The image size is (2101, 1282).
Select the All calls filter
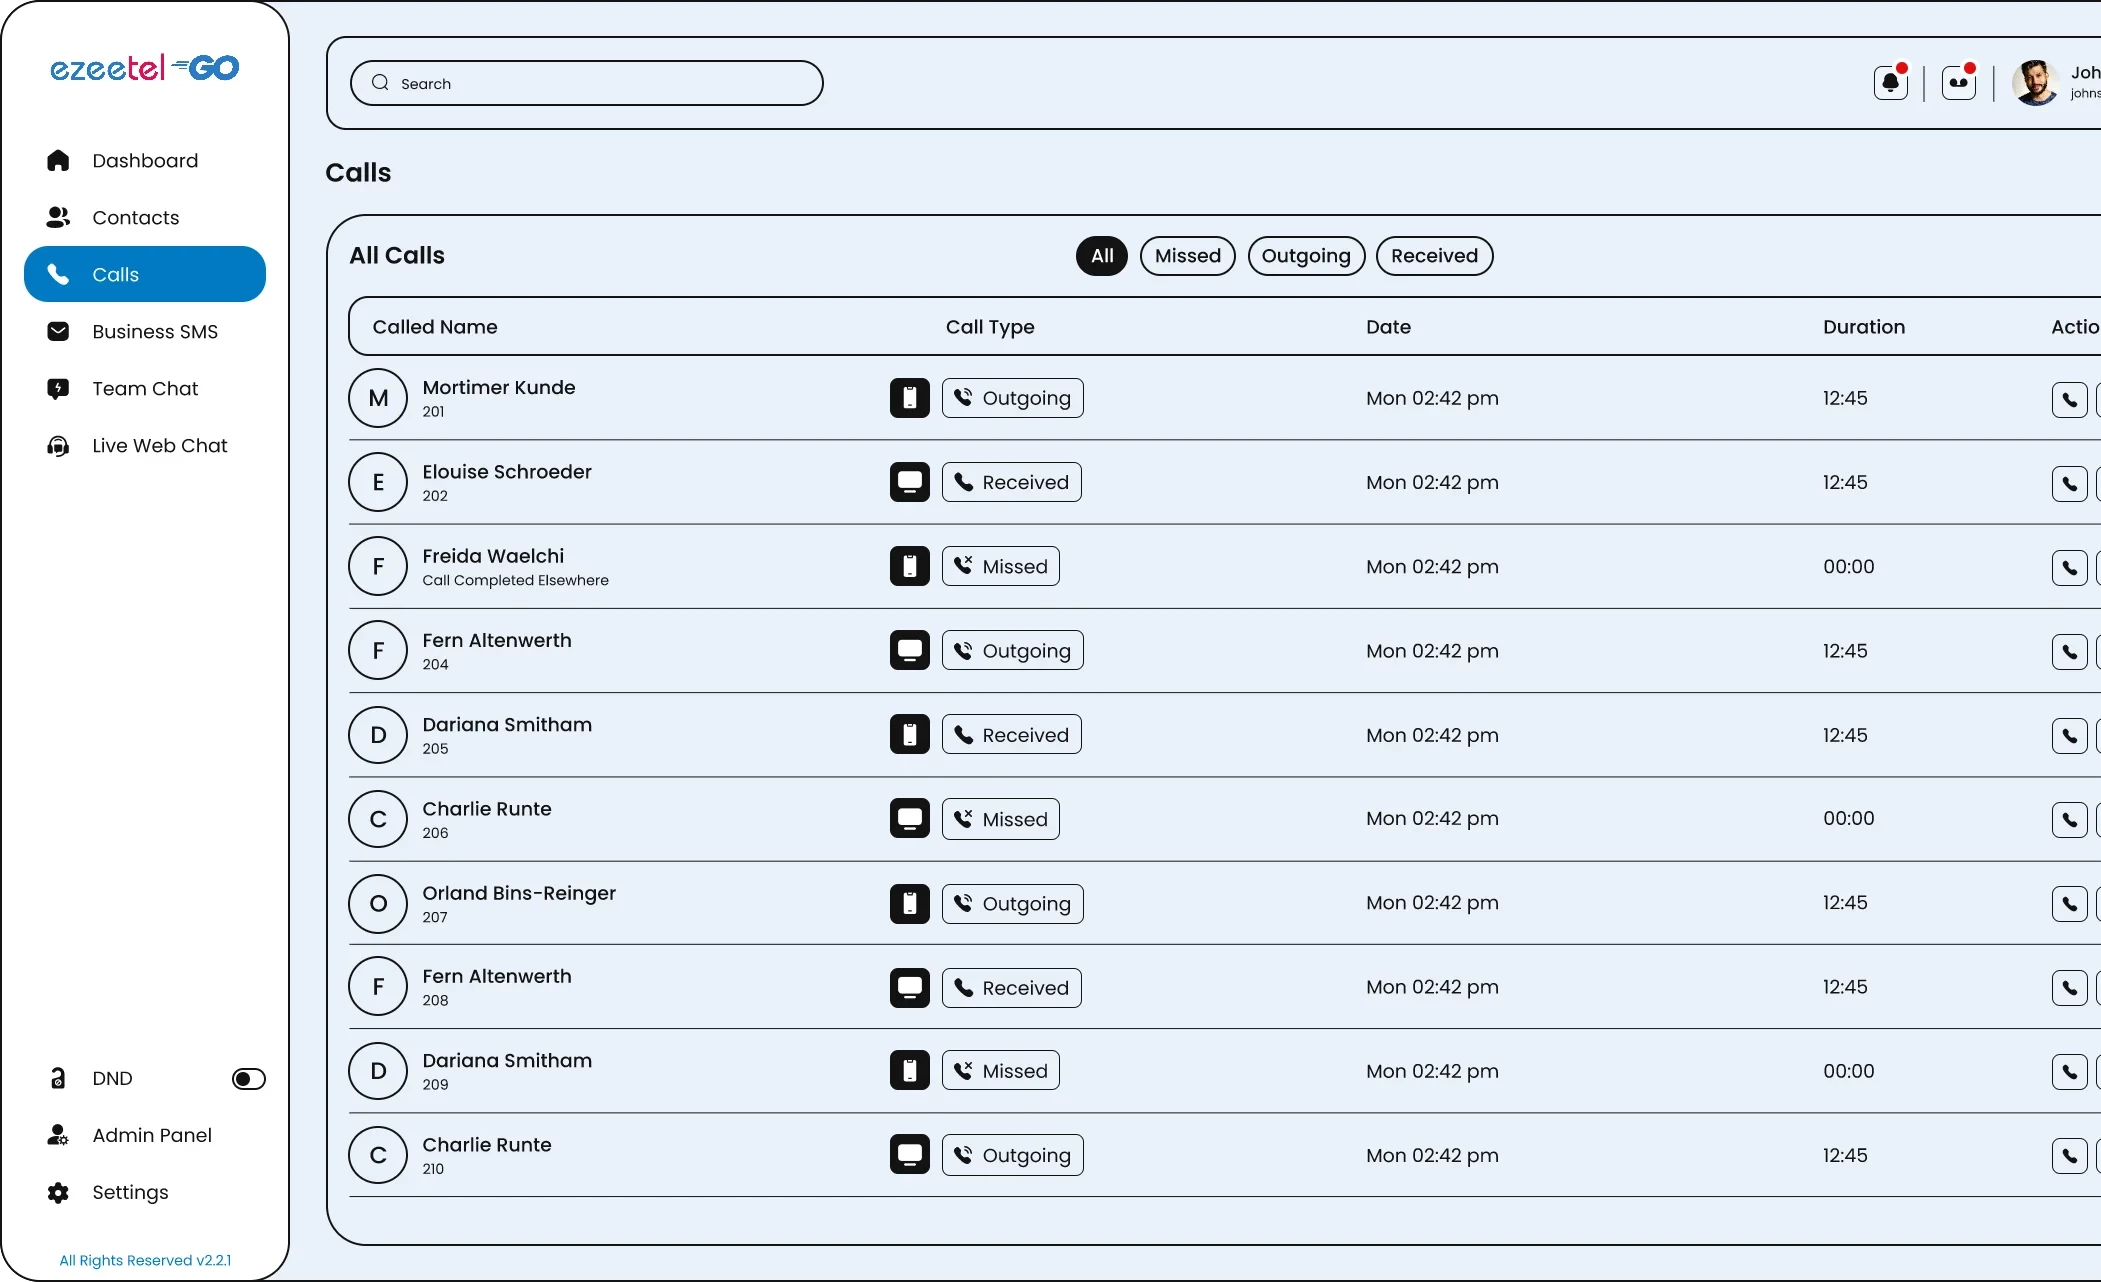pos(1101,256)
